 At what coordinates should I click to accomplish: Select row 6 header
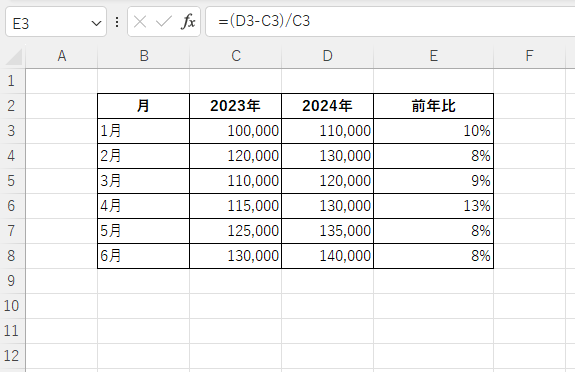[x=12, y=205]
